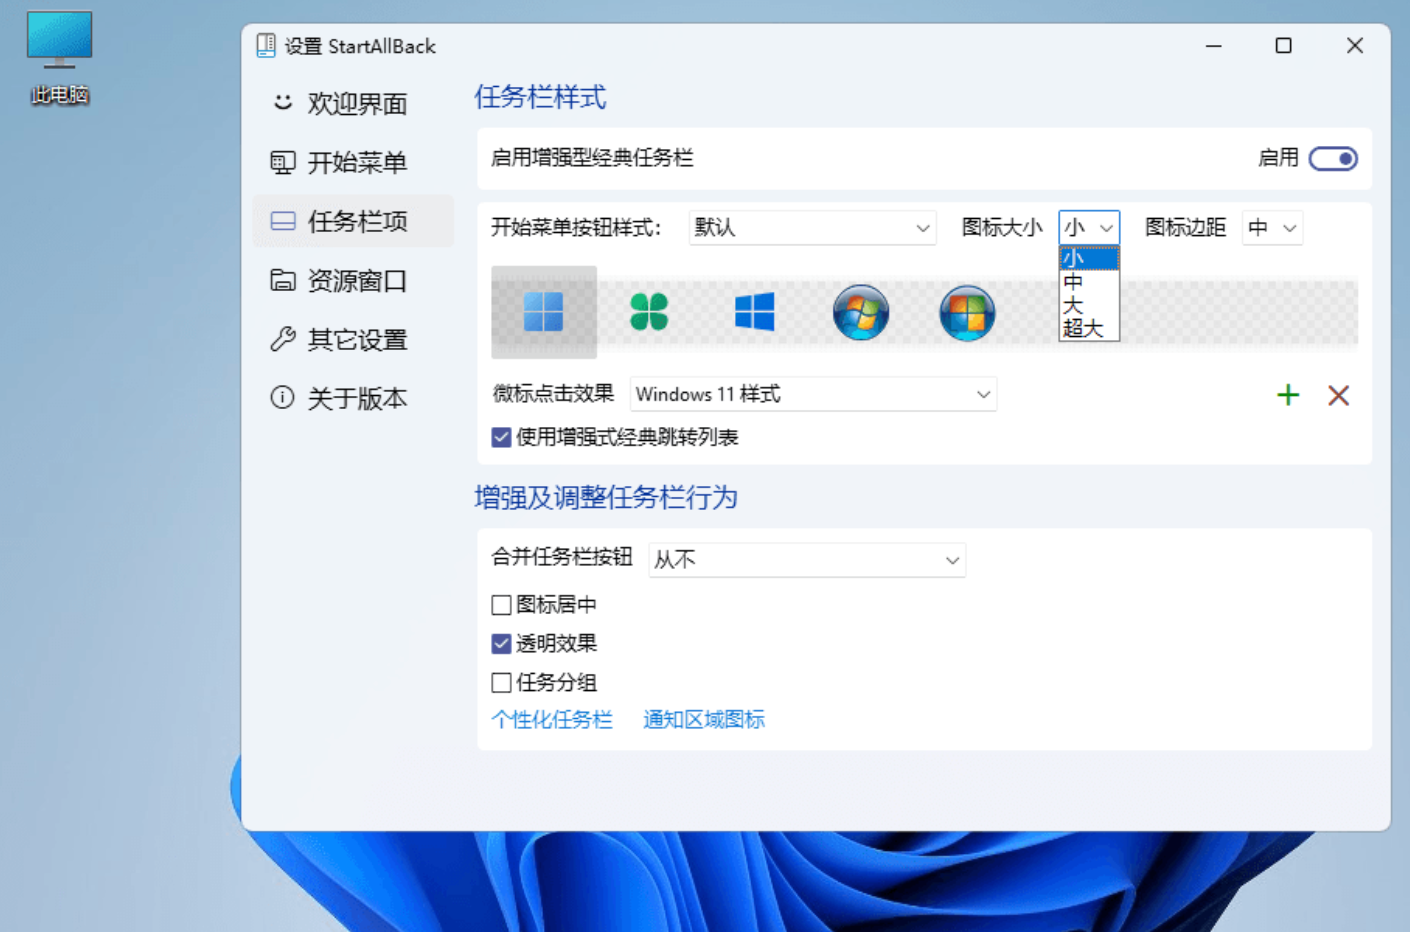The width and height of the screenshot is (1410, 932).
Task: Go to the 其它设置 section
Action: tap(353, 340)
